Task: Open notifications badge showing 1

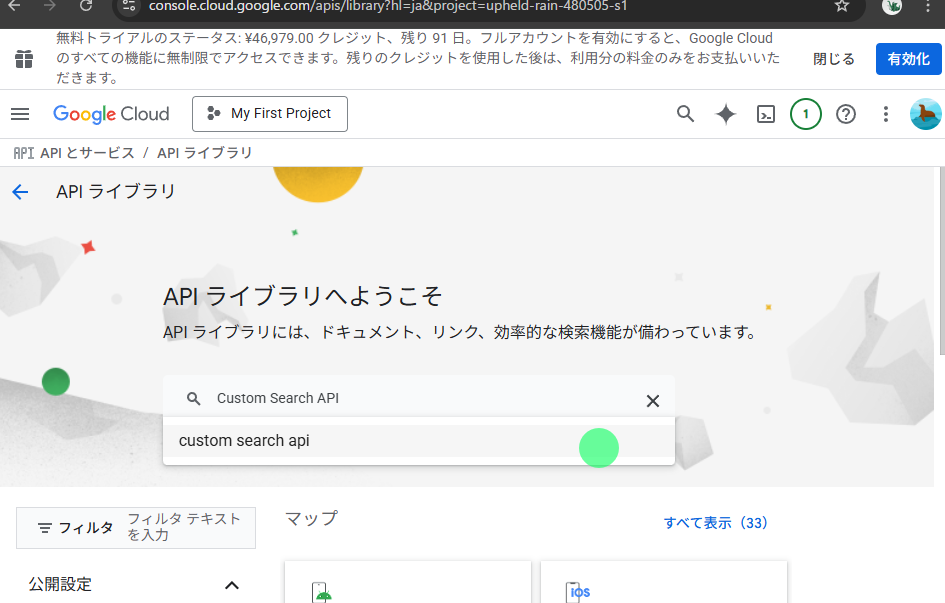Action: [x=805, y=114]
